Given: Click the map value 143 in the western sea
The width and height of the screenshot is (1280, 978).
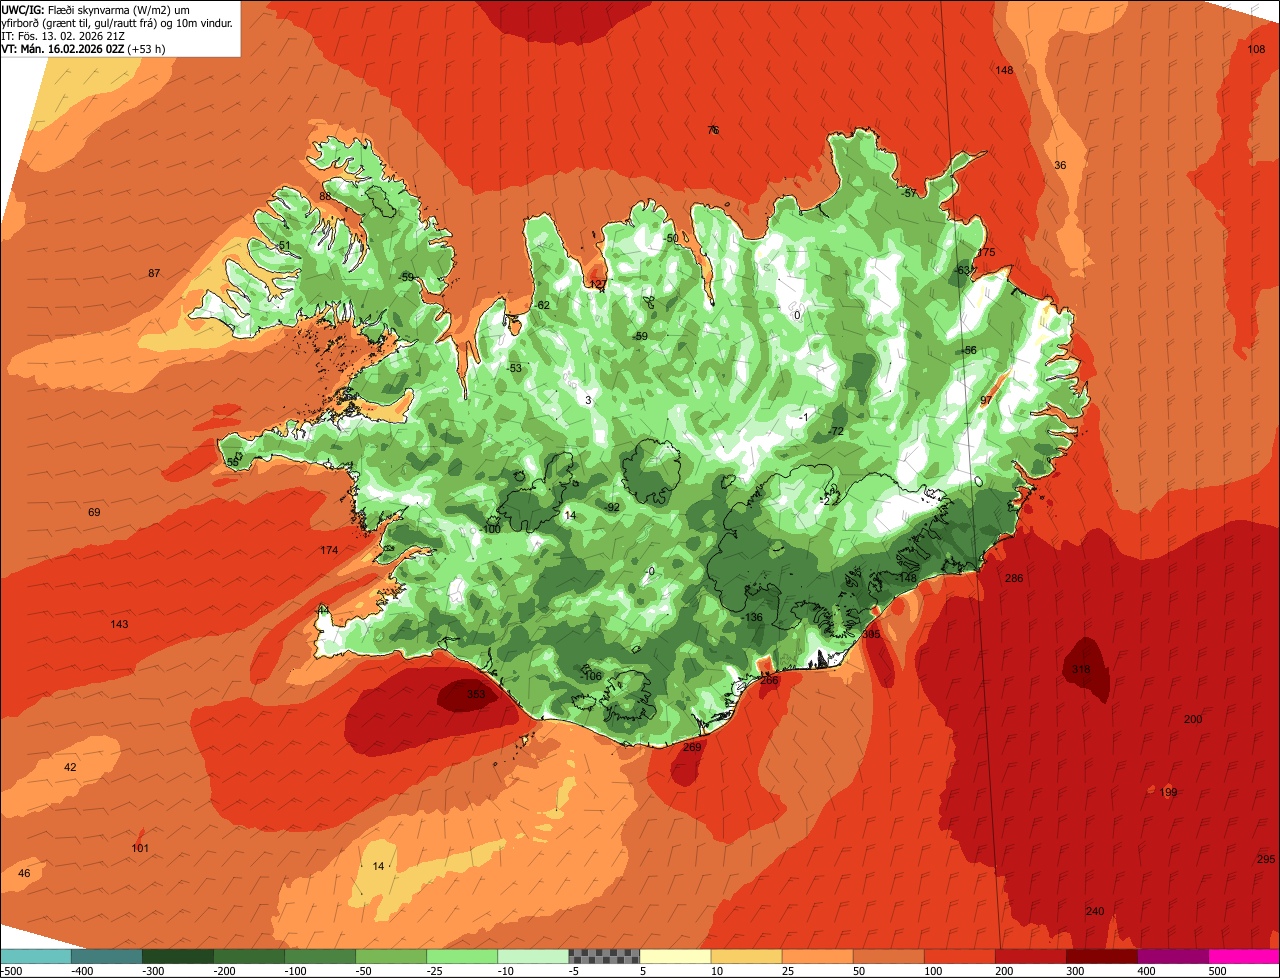Looking at the screenshot, I should (119, 624).
